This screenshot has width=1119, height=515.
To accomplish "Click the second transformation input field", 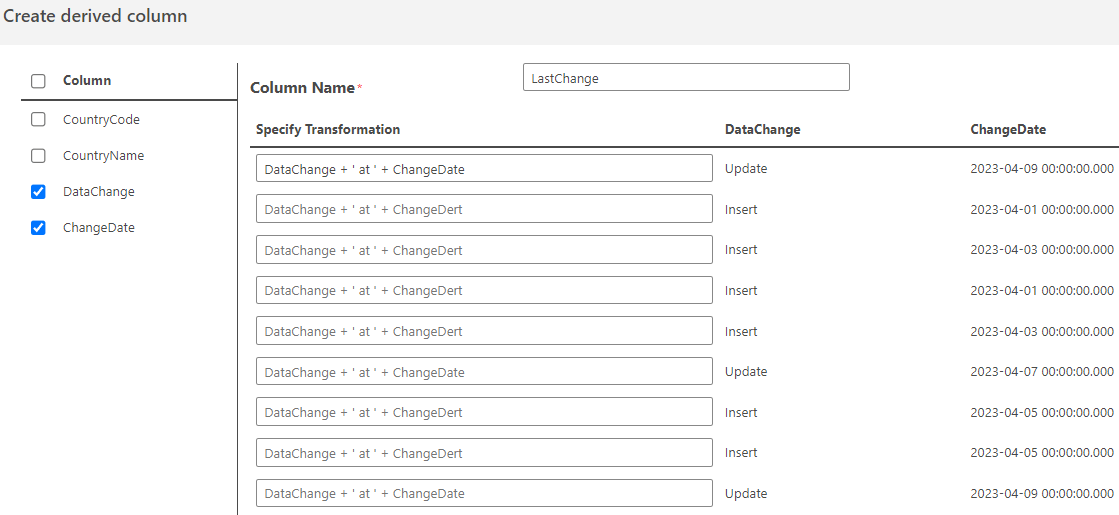I will 484,209.
